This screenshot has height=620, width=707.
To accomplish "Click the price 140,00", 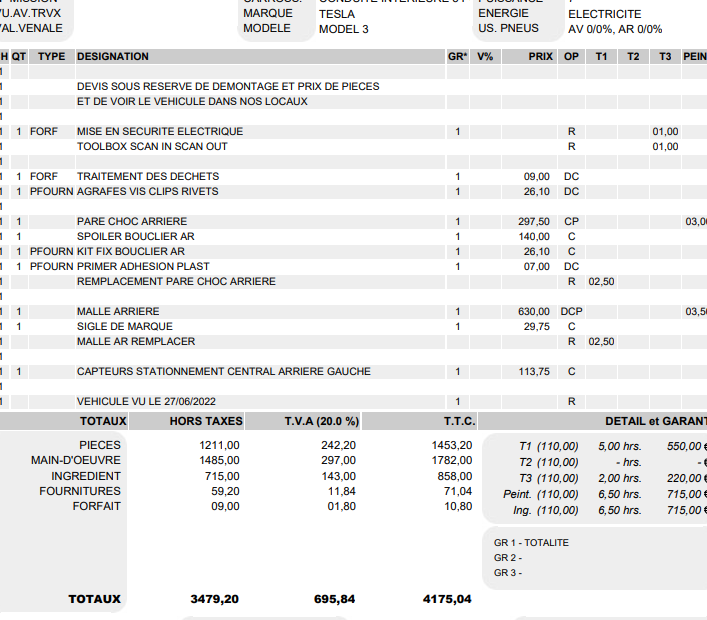I will 534,236.
